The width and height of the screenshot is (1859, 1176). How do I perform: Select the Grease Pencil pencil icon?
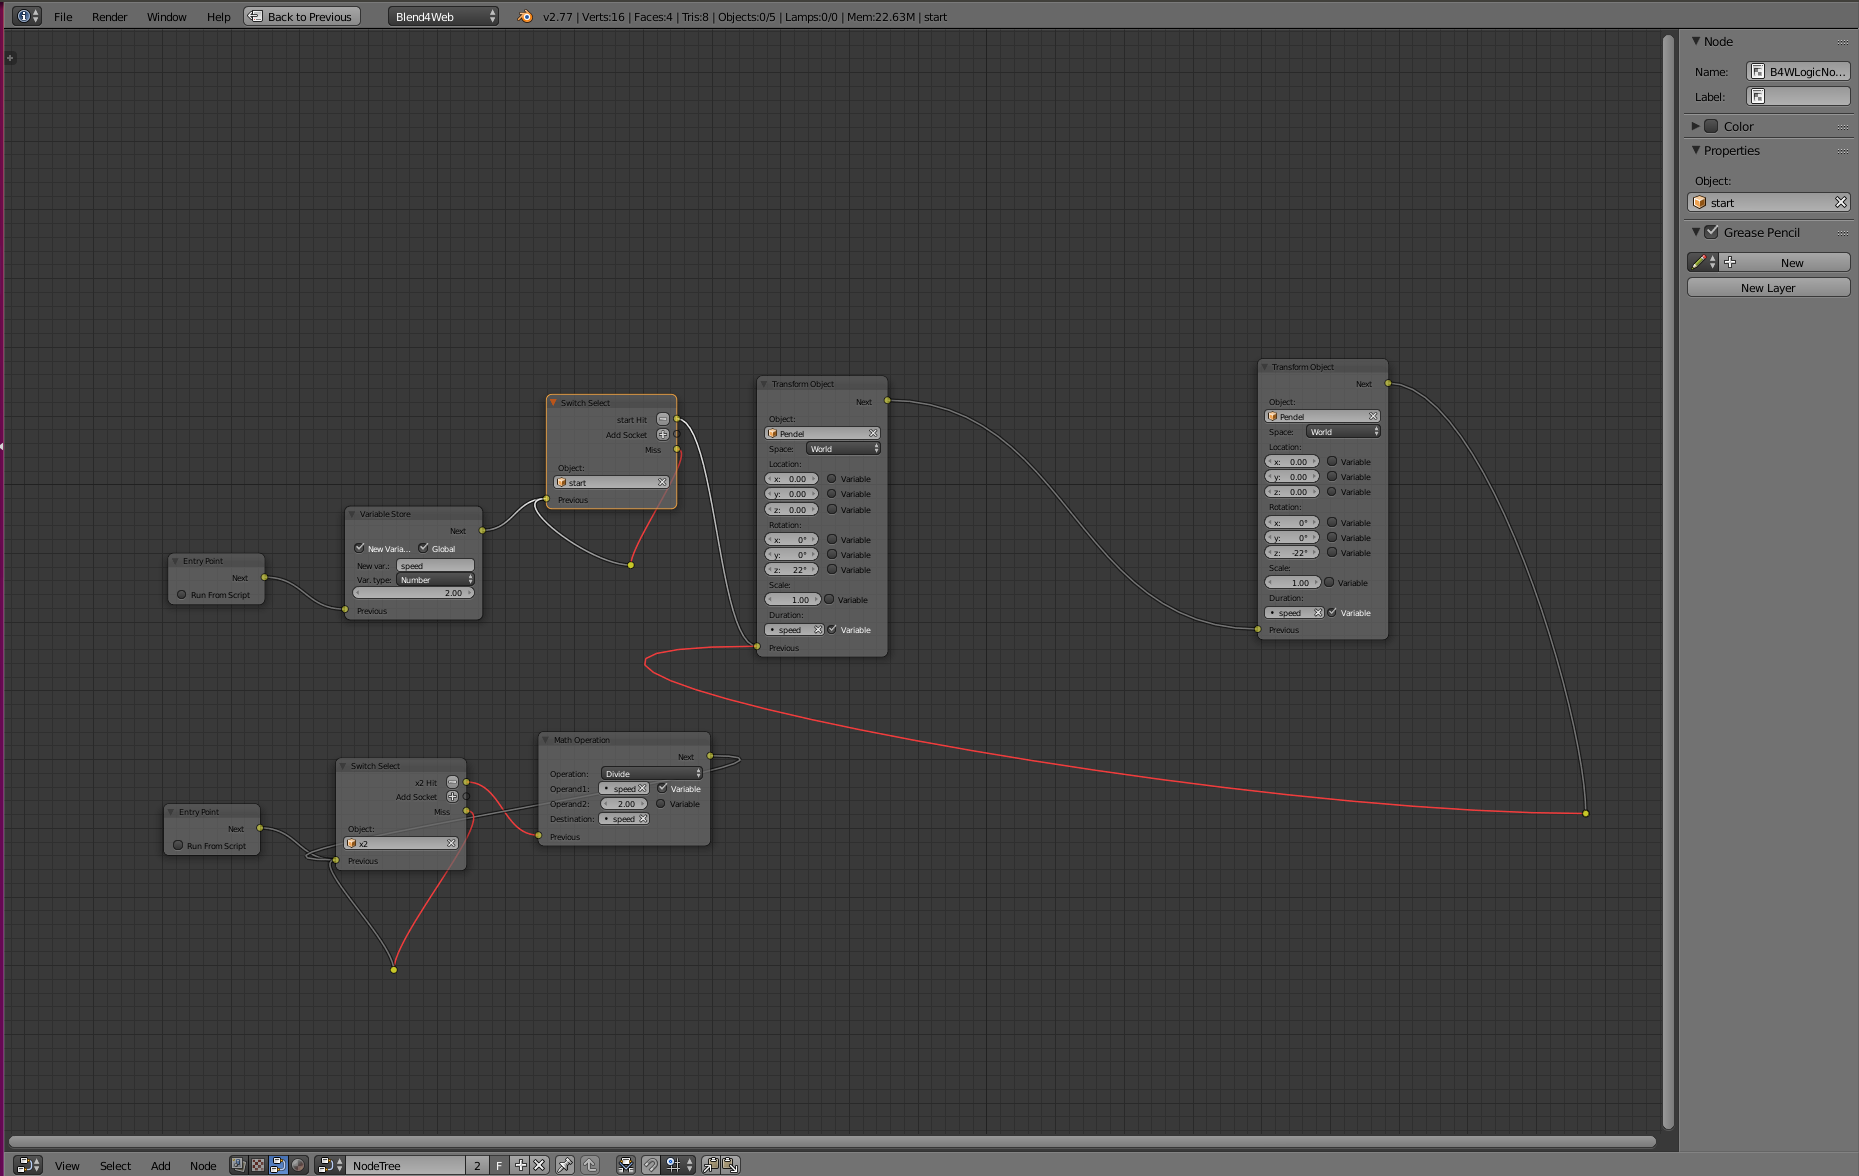pyautogui.click(x=1697, y=262)
